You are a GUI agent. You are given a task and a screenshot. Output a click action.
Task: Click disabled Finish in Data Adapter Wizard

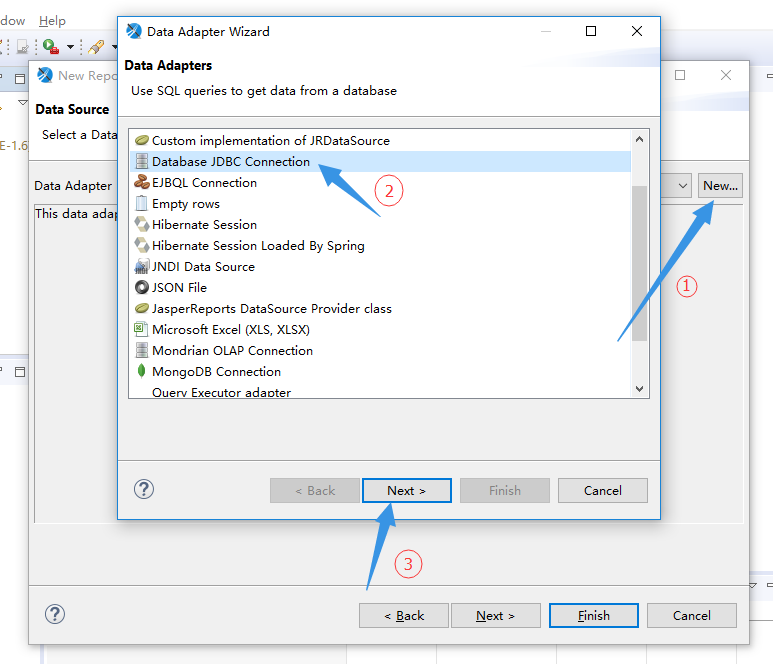coord(505,490)
